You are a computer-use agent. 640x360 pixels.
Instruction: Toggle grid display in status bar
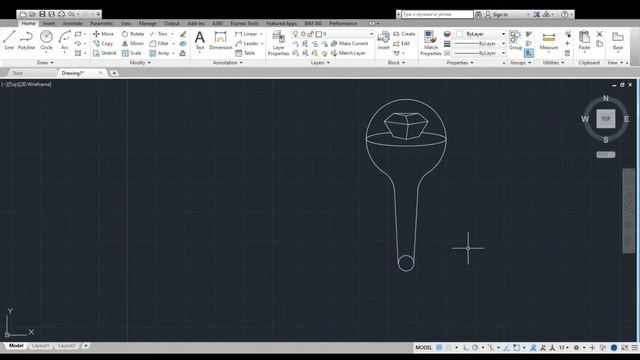(x=439, y=348)
